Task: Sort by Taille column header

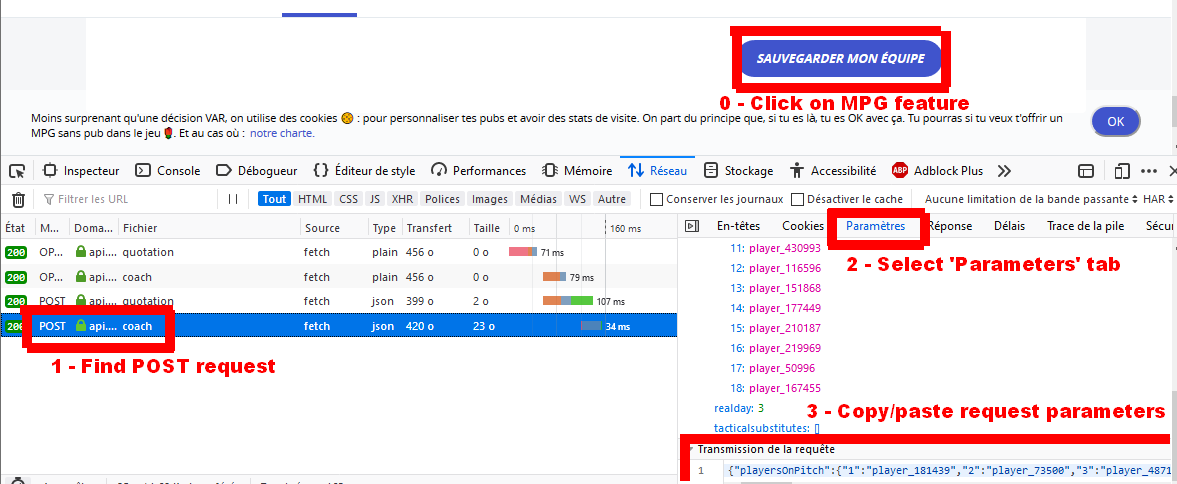Action: click(487, 228)
